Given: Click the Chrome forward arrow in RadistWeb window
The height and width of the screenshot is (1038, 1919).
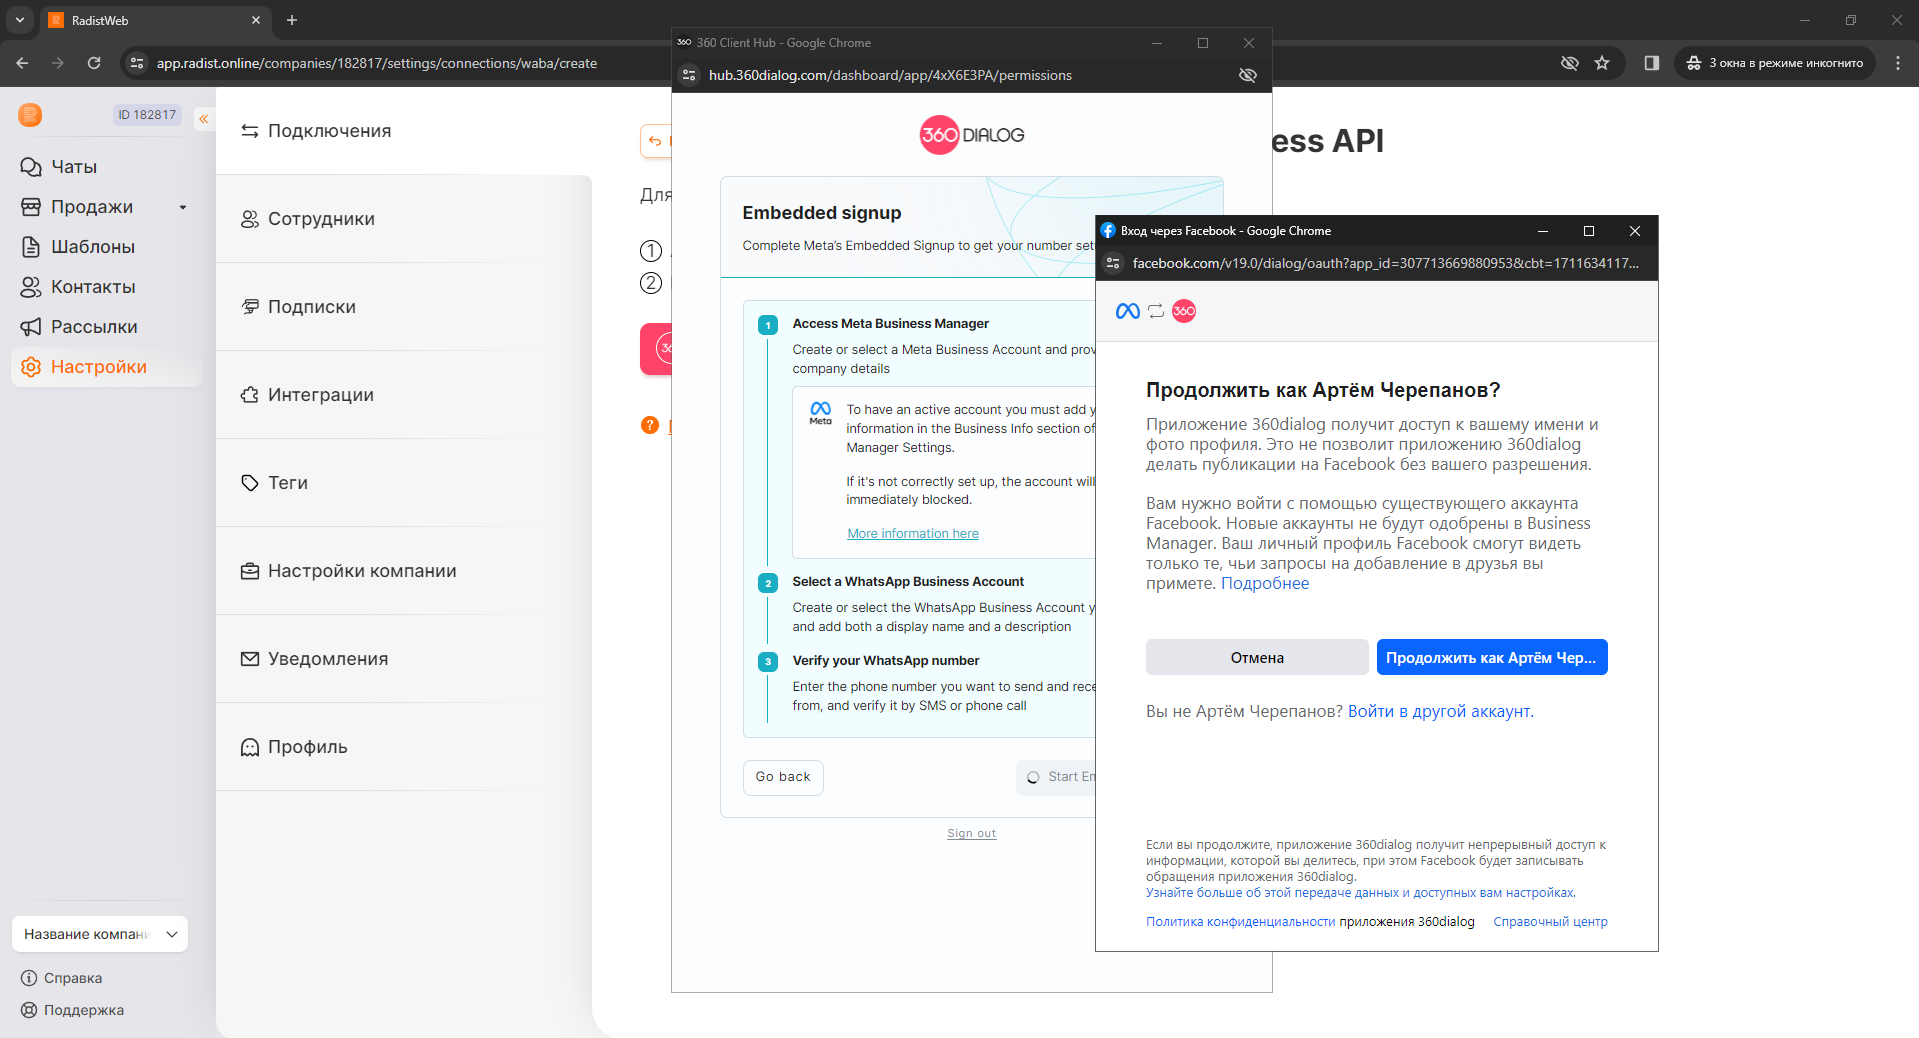Looking at the screenshot, I should pos(58,63).
